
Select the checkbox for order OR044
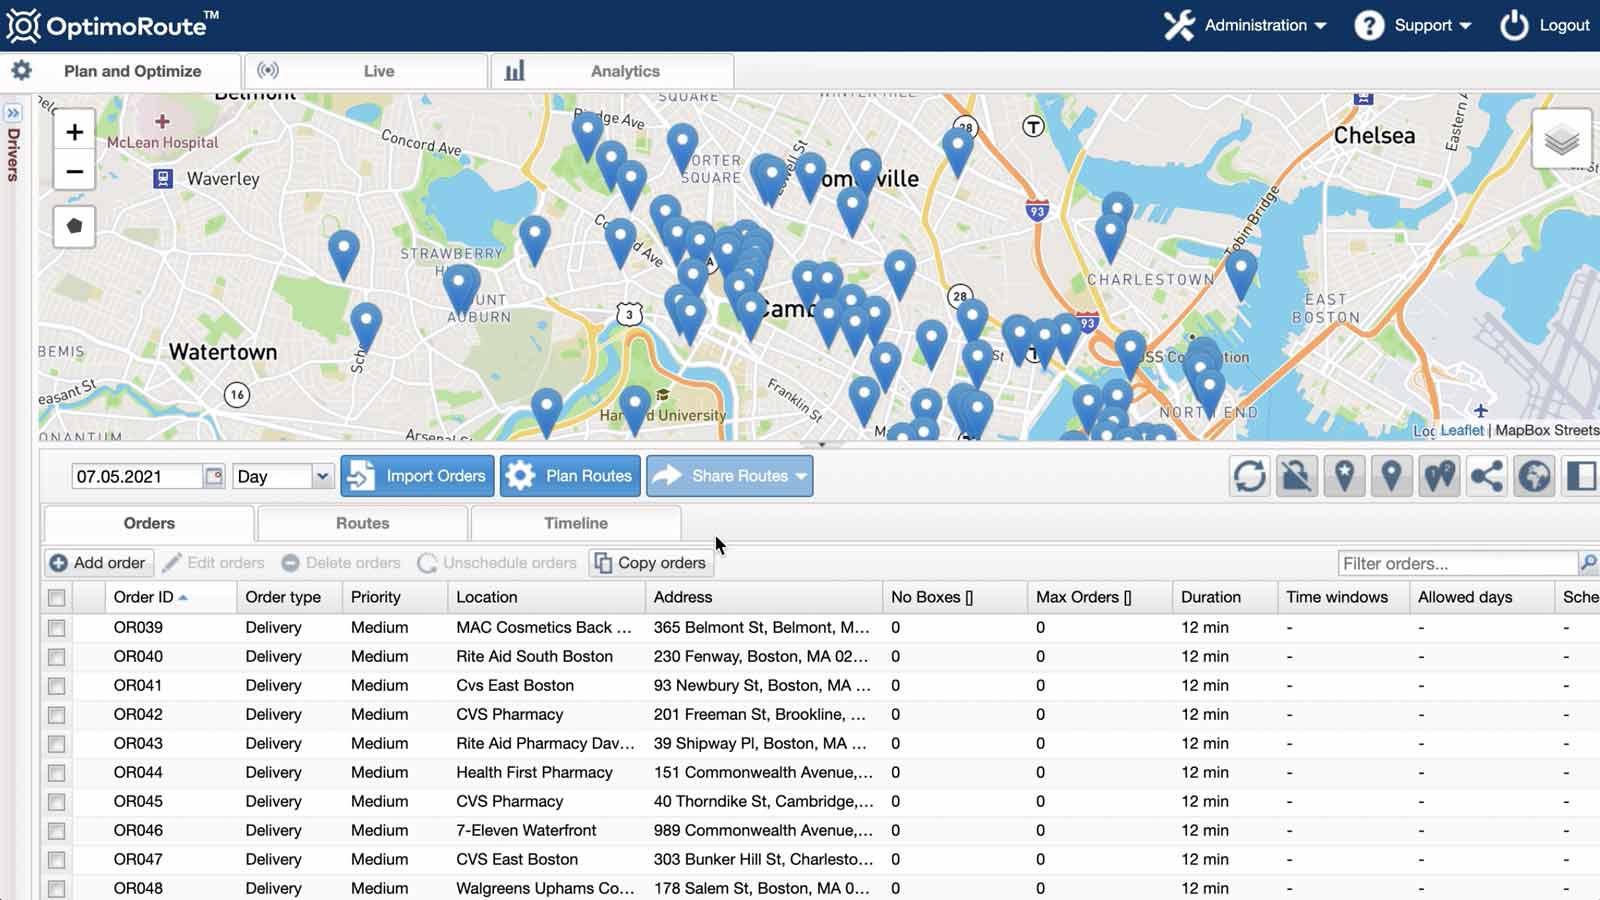coord(57,773)
